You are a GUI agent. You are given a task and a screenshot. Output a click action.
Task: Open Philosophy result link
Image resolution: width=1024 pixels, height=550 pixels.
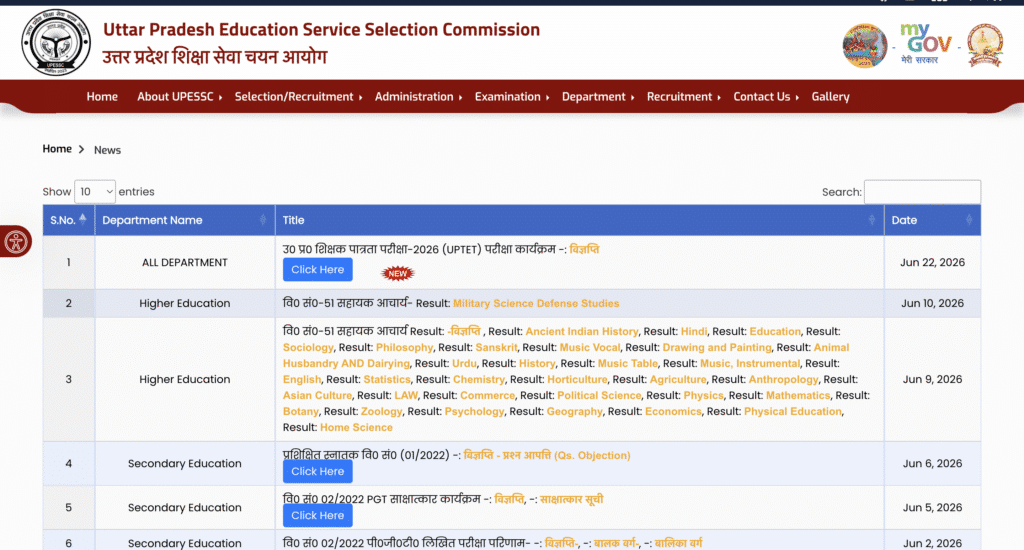pyautogui.click(x=404, y=348)
